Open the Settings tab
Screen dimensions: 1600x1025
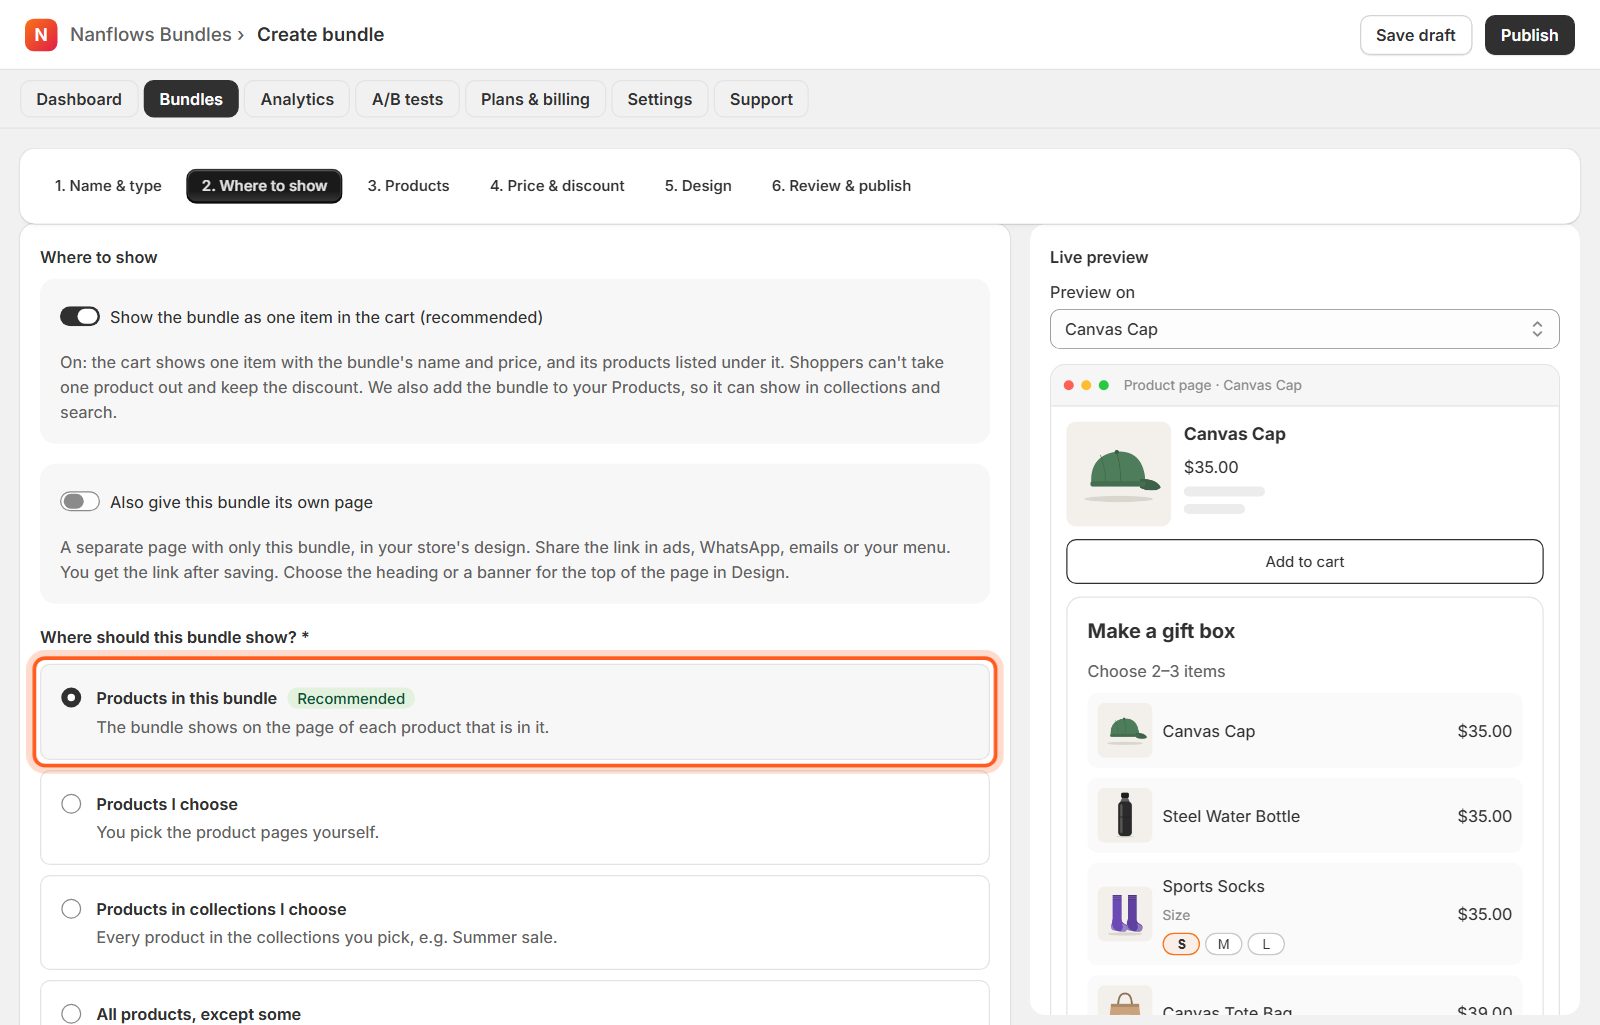pyautogui.click(x=660, y=99)
